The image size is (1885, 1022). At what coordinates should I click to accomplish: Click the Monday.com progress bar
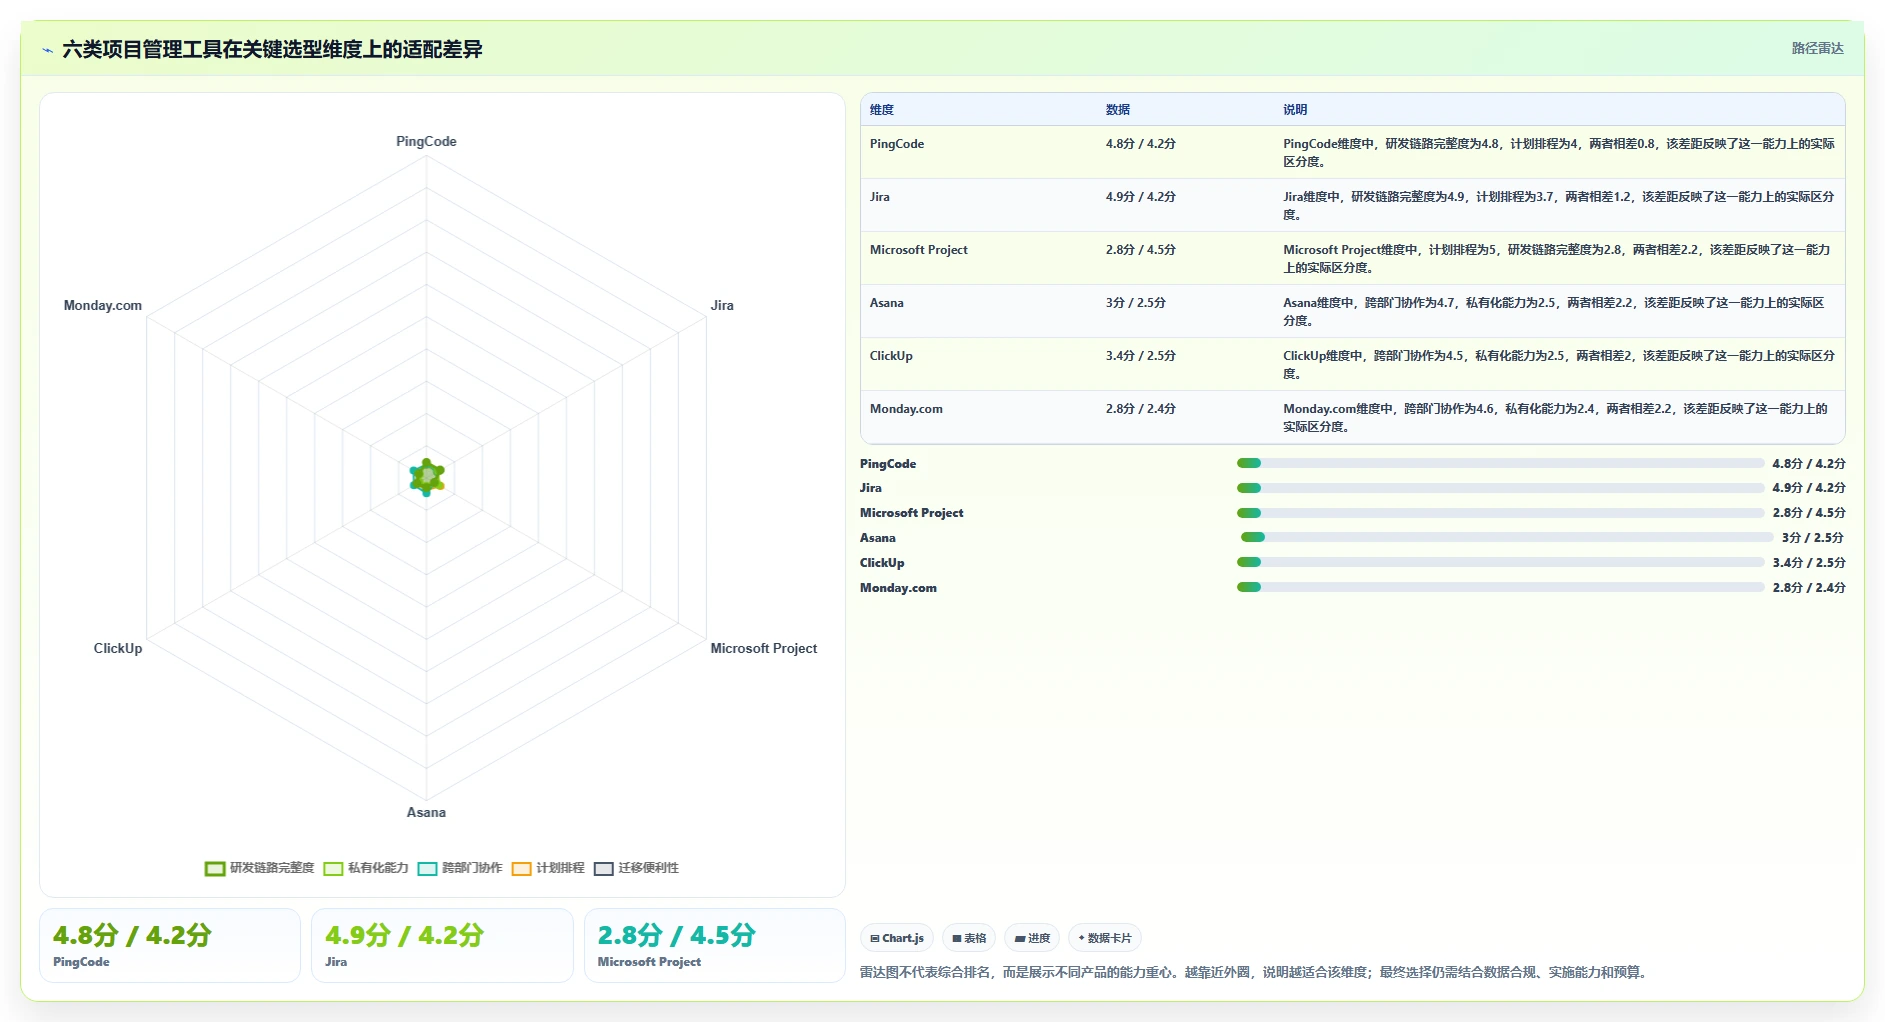(x=1500, y=587)
